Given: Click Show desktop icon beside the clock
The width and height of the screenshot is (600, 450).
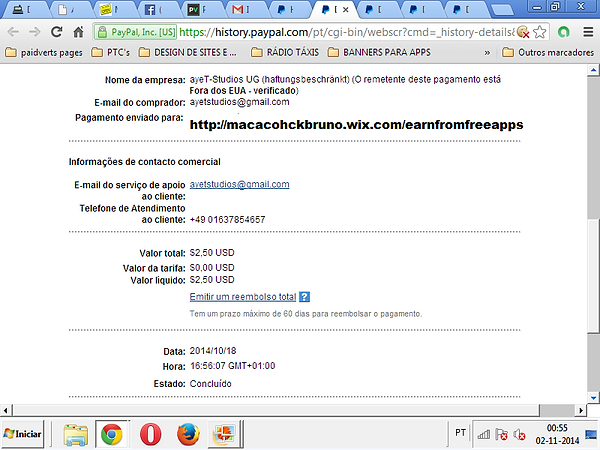Looking at the screenshot, I should [x=591, y=434].
